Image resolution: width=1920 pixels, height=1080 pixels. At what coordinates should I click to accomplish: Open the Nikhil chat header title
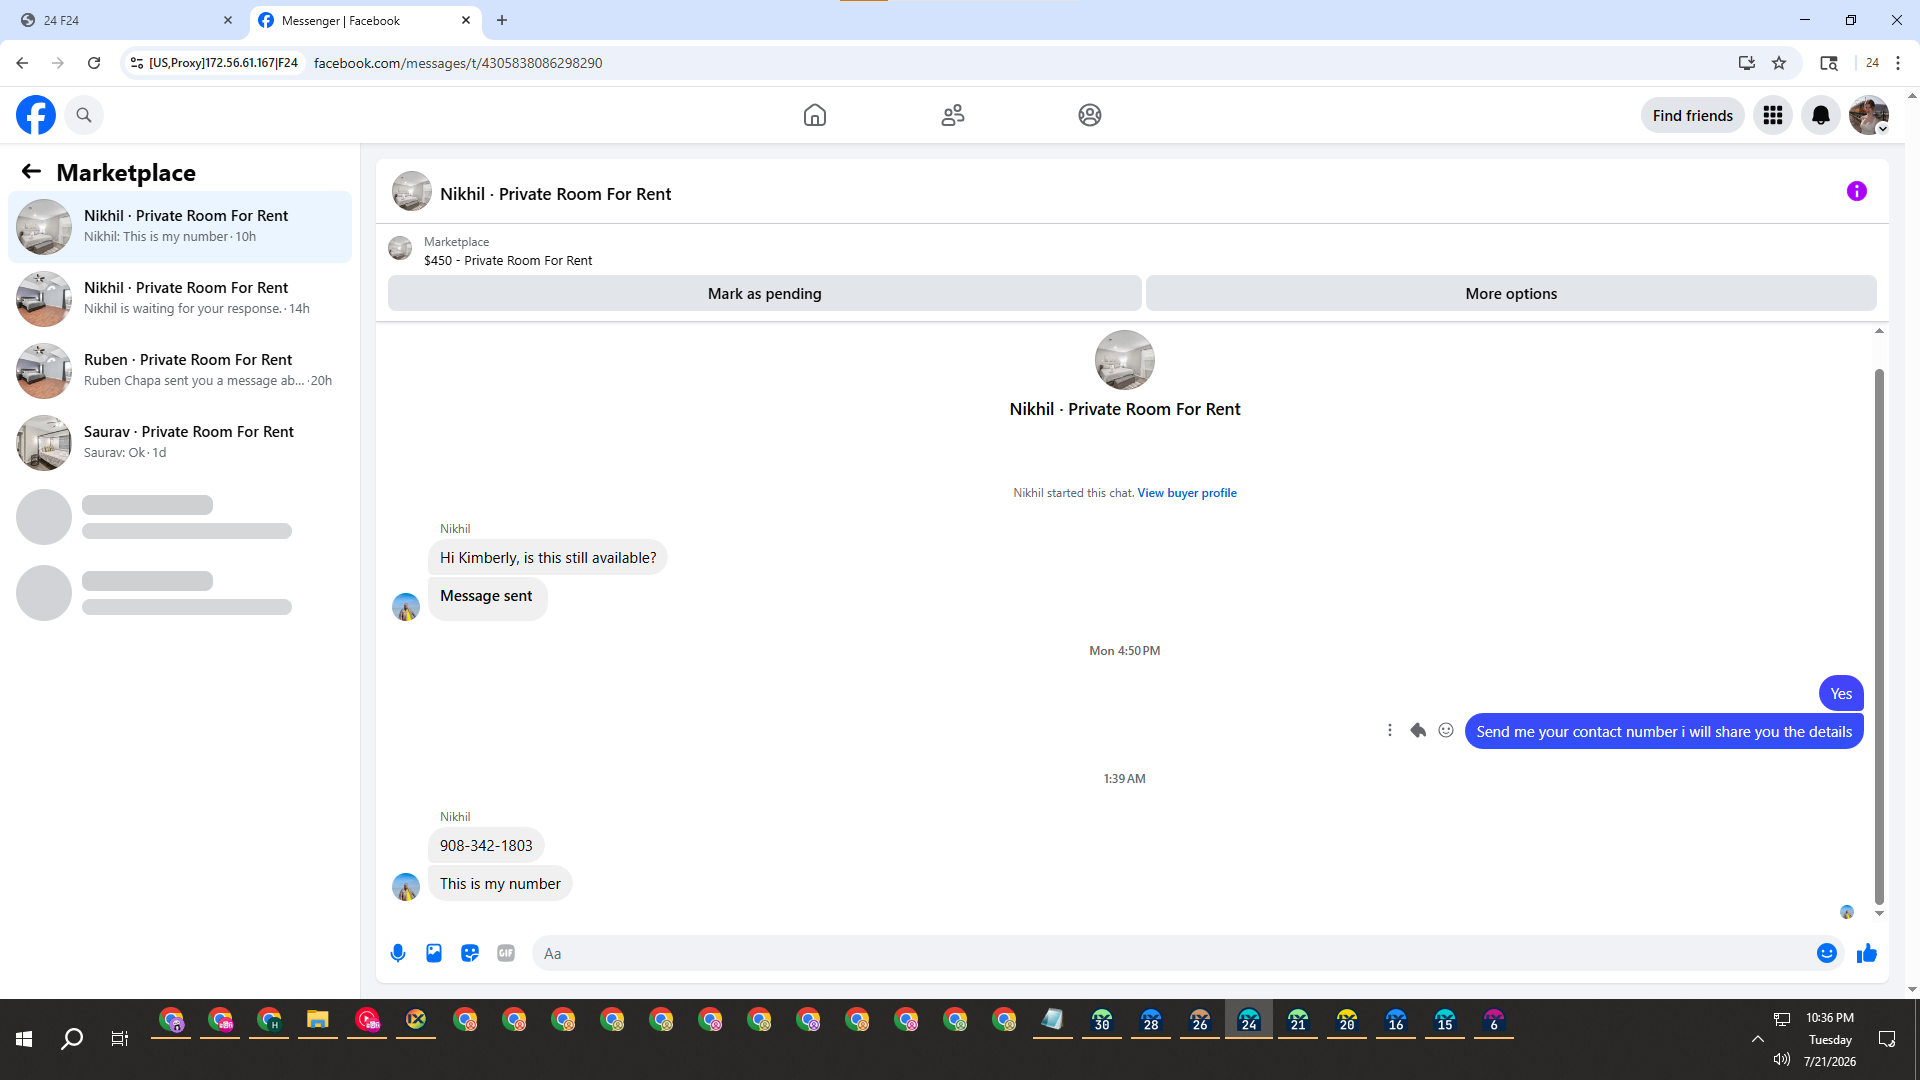(555, 194)
